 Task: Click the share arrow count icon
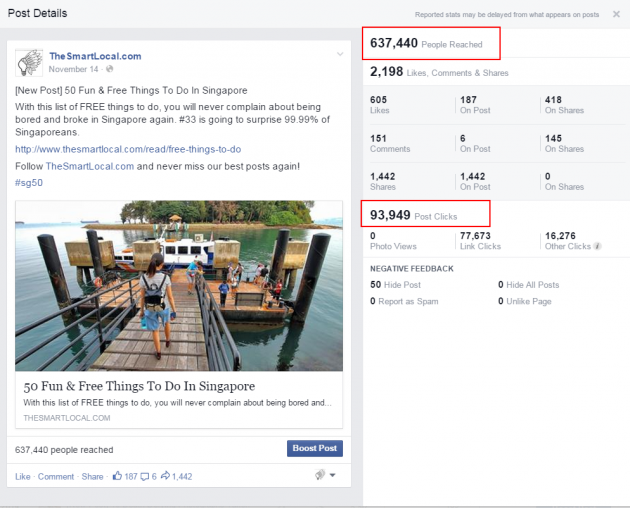[x=165, y=476]
